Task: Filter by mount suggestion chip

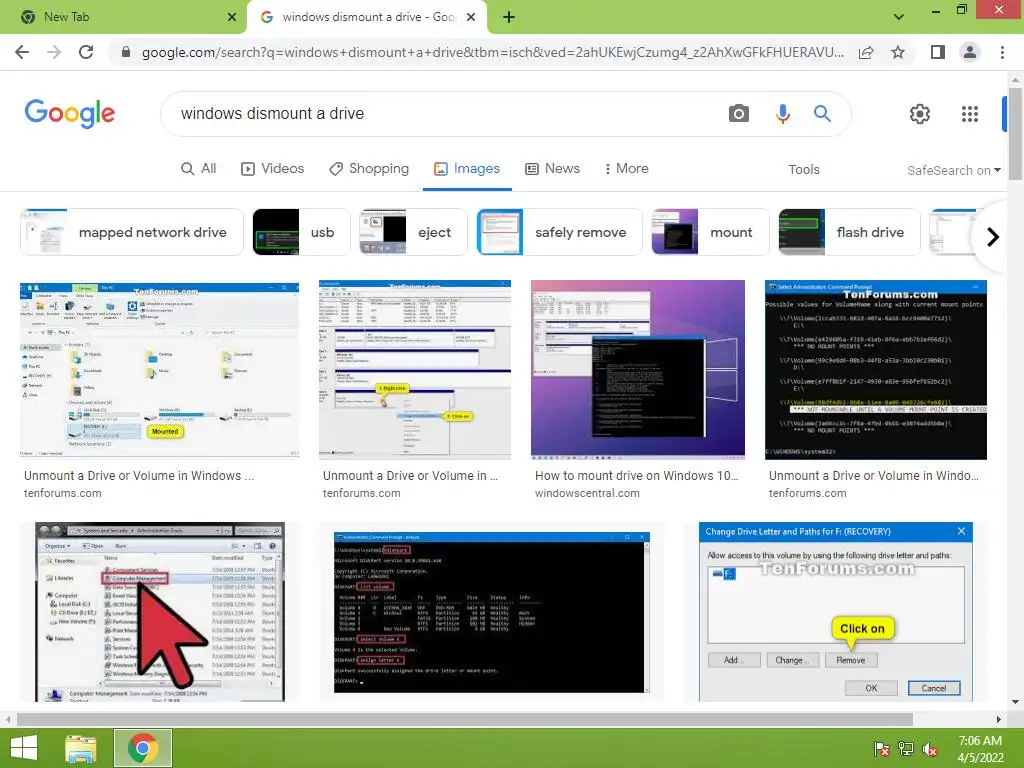Action: point(711,232)
